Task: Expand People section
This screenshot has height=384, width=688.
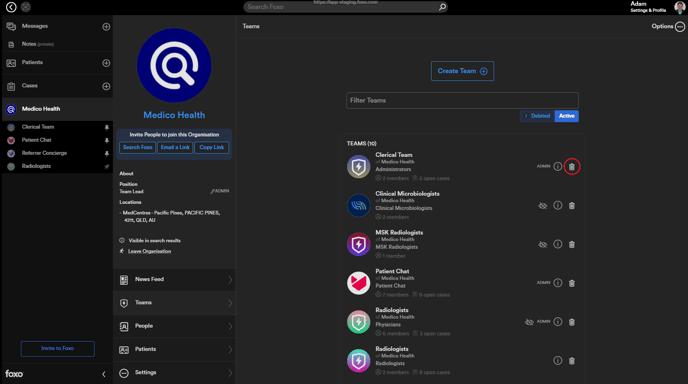Action: click(x=174, y=326)
